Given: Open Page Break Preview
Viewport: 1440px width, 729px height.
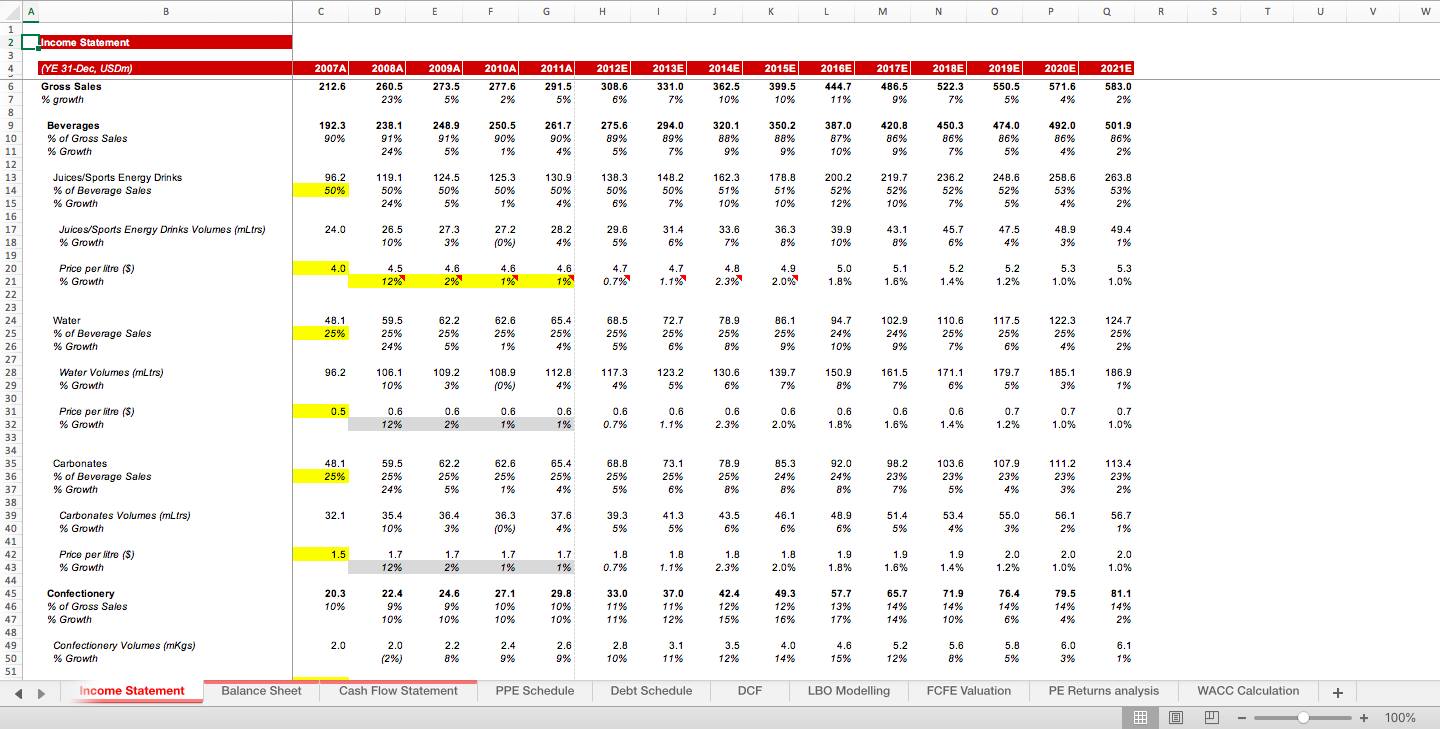Looking at the screenshot, I should coord(1211,717).
